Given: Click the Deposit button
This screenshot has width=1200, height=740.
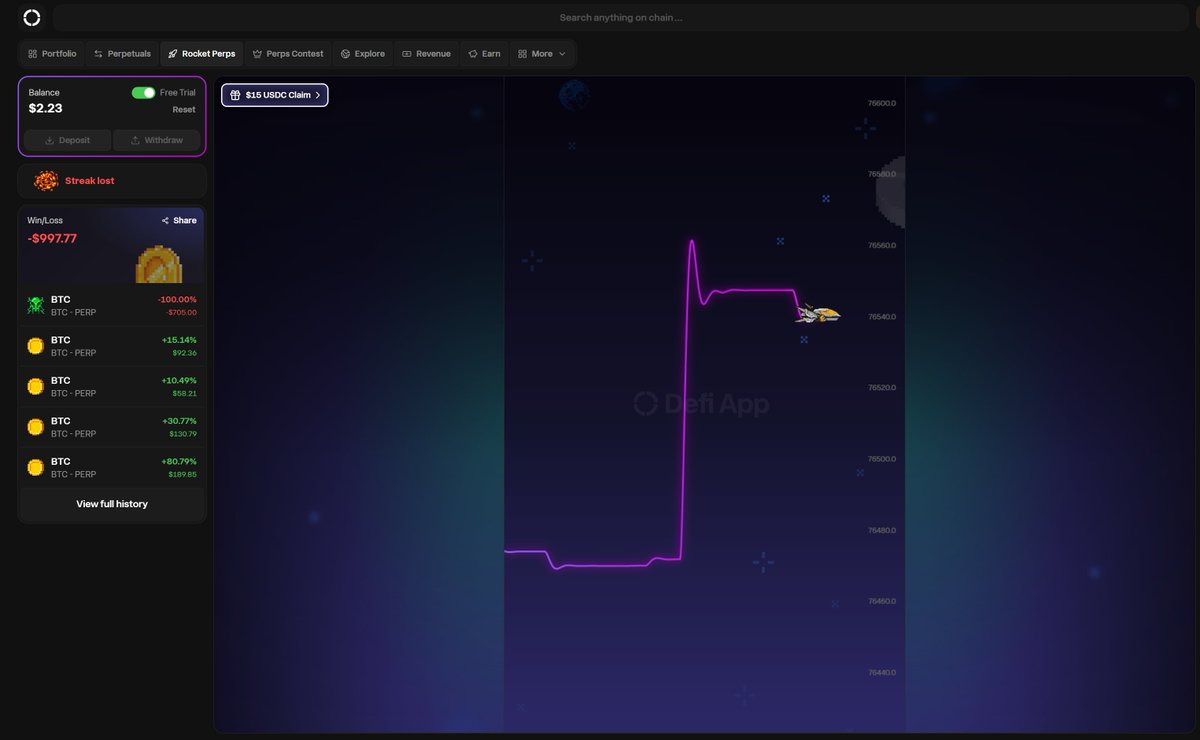Looking at the screenshot, I should [67, 140].
